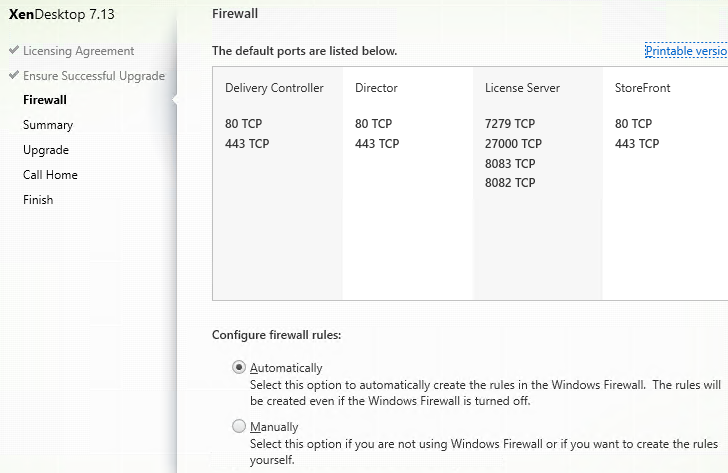Click 443 TCP under StoreFront
This screenshot has height=473, width=728.
[637, 143]
